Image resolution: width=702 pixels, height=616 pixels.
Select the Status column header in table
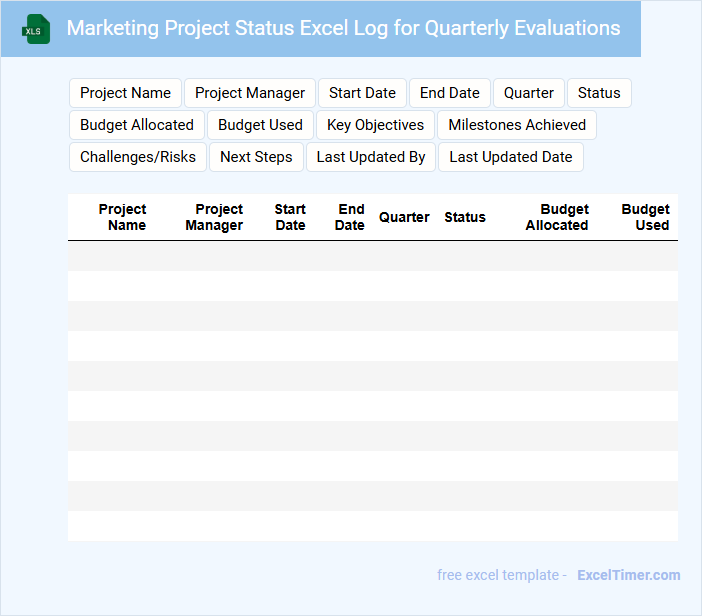point(465,217)
